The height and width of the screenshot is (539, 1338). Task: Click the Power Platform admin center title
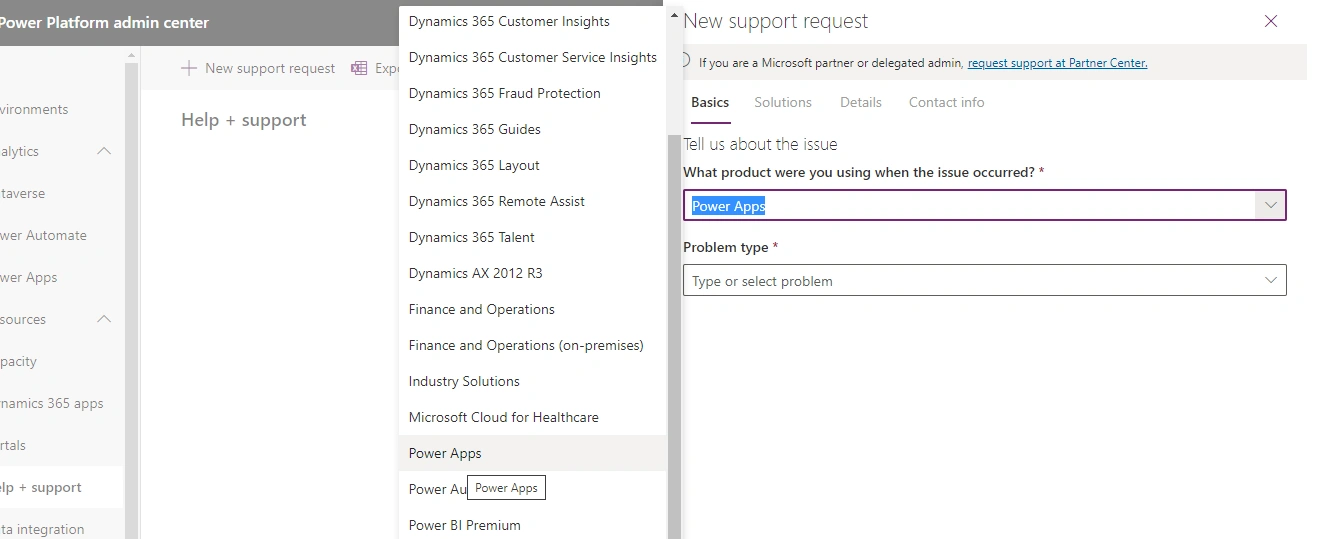(x=104, y=22)
